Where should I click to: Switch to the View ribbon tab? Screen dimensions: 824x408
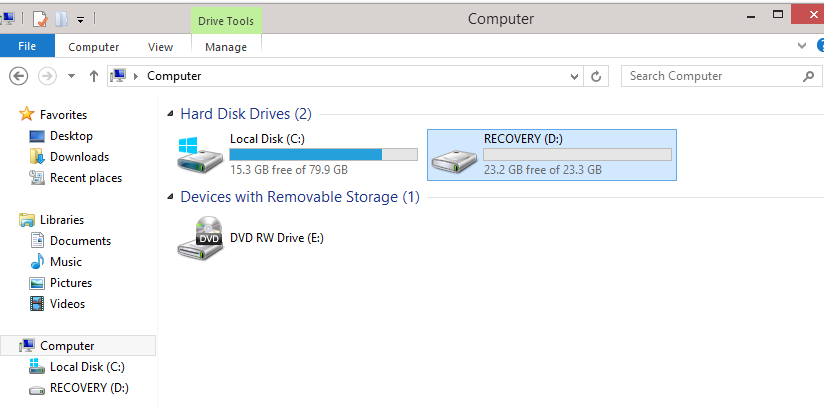[160, 47]
